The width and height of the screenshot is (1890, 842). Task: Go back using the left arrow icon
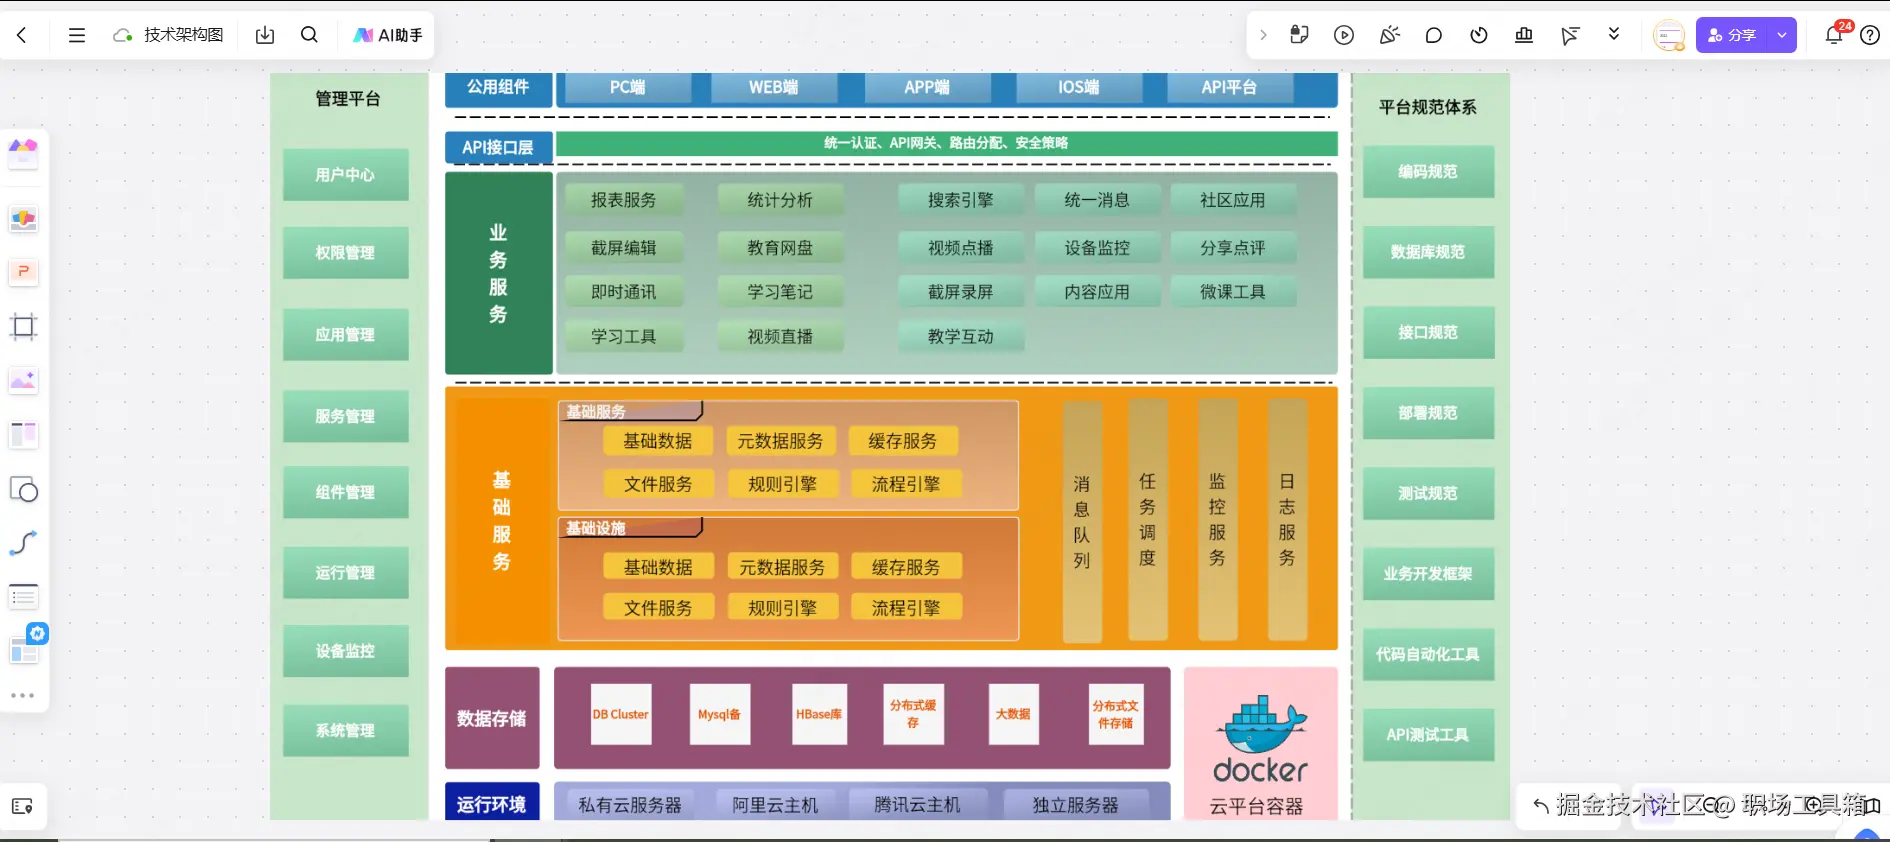pyautogui.click(x=22, y=35)
